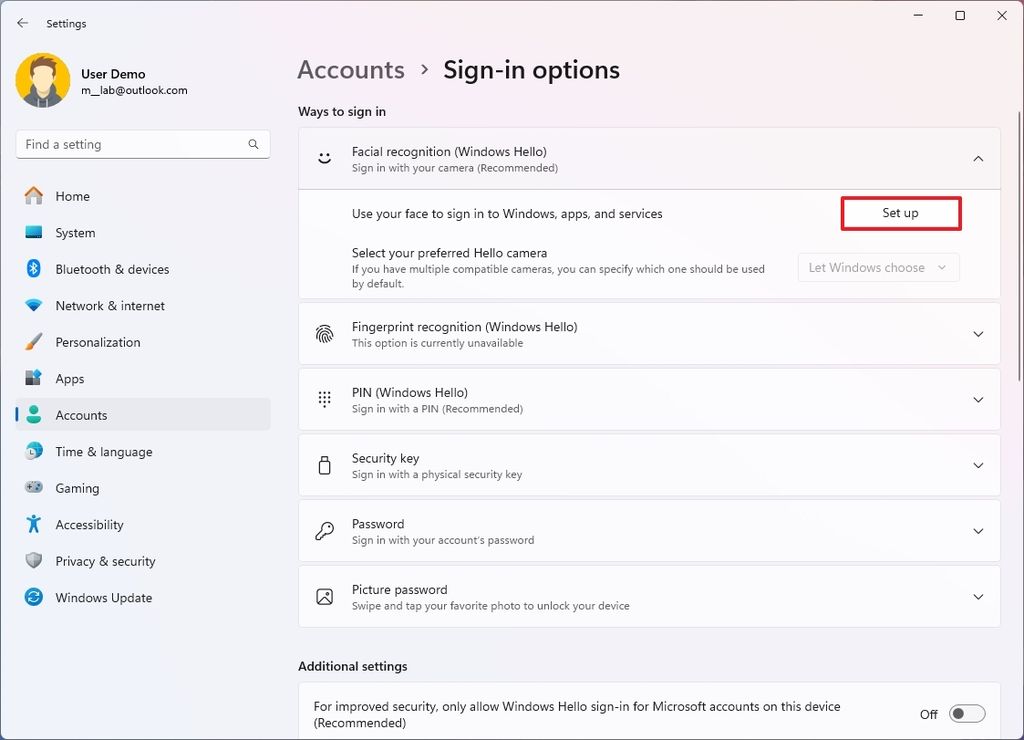The image size is (1024, 740).
Task: Open Network & internet from sidebar icon
Action: pos(33,305)
